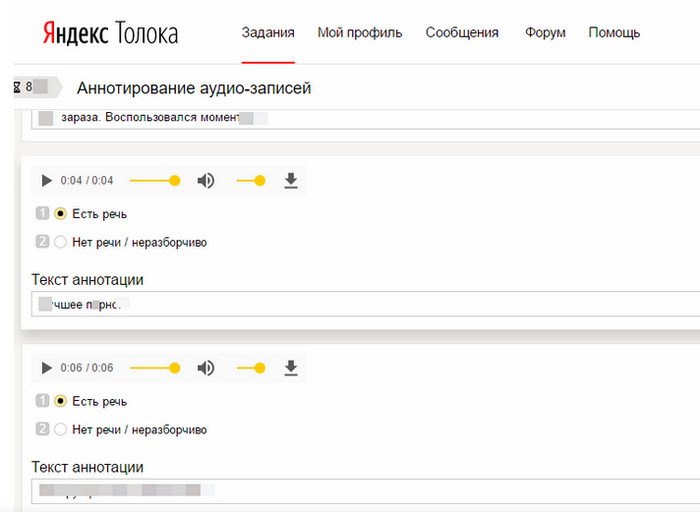Select 'Есть речь' for the 0:04 clip
This screenshot has width=700, height=512.
tap(60, 213)
